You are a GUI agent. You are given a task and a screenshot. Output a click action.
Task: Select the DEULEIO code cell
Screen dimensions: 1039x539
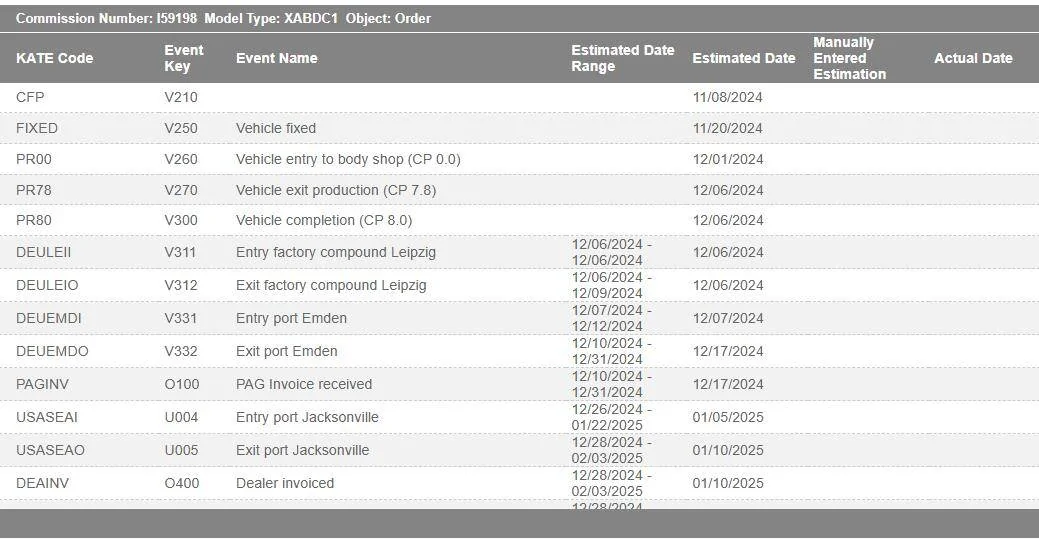coord(47,285)
